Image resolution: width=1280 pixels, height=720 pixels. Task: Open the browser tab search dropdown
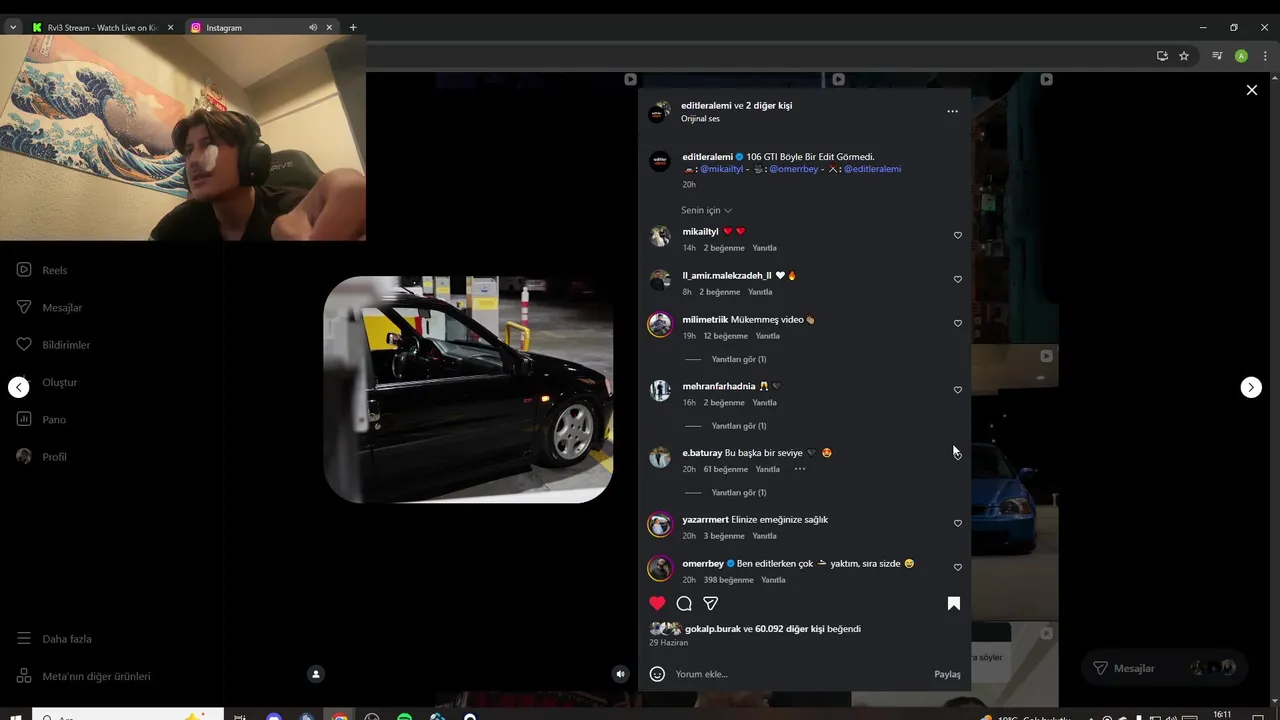point(13,27)
